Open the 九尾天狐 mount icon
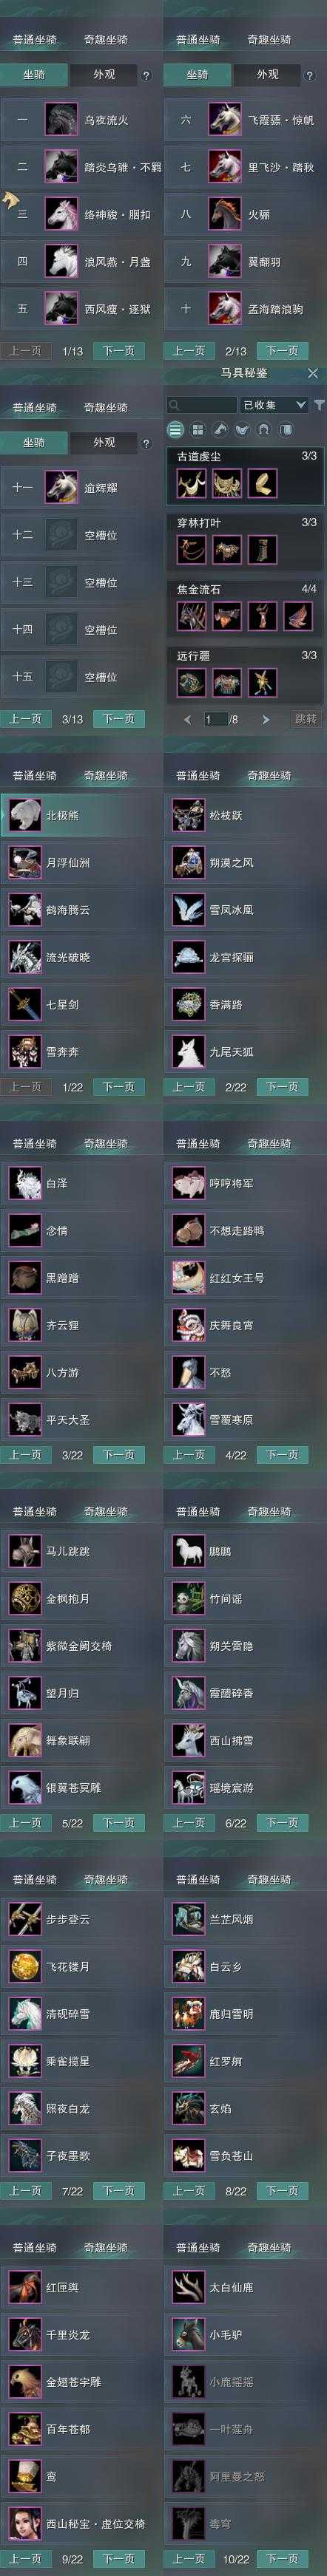This screenshot has width=327, height=2576. coord(187,1052)
